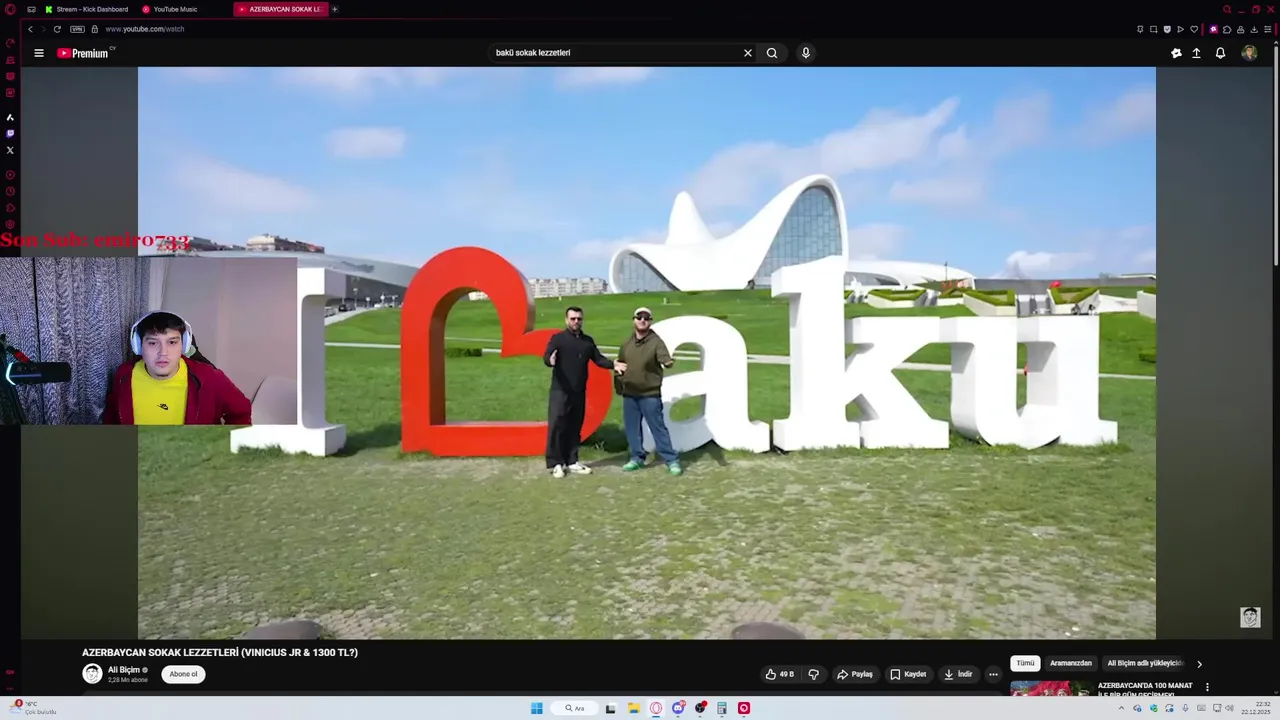Open tab search magnifier in title bar
The image size is (1280, 720).
coord(1227,9)
